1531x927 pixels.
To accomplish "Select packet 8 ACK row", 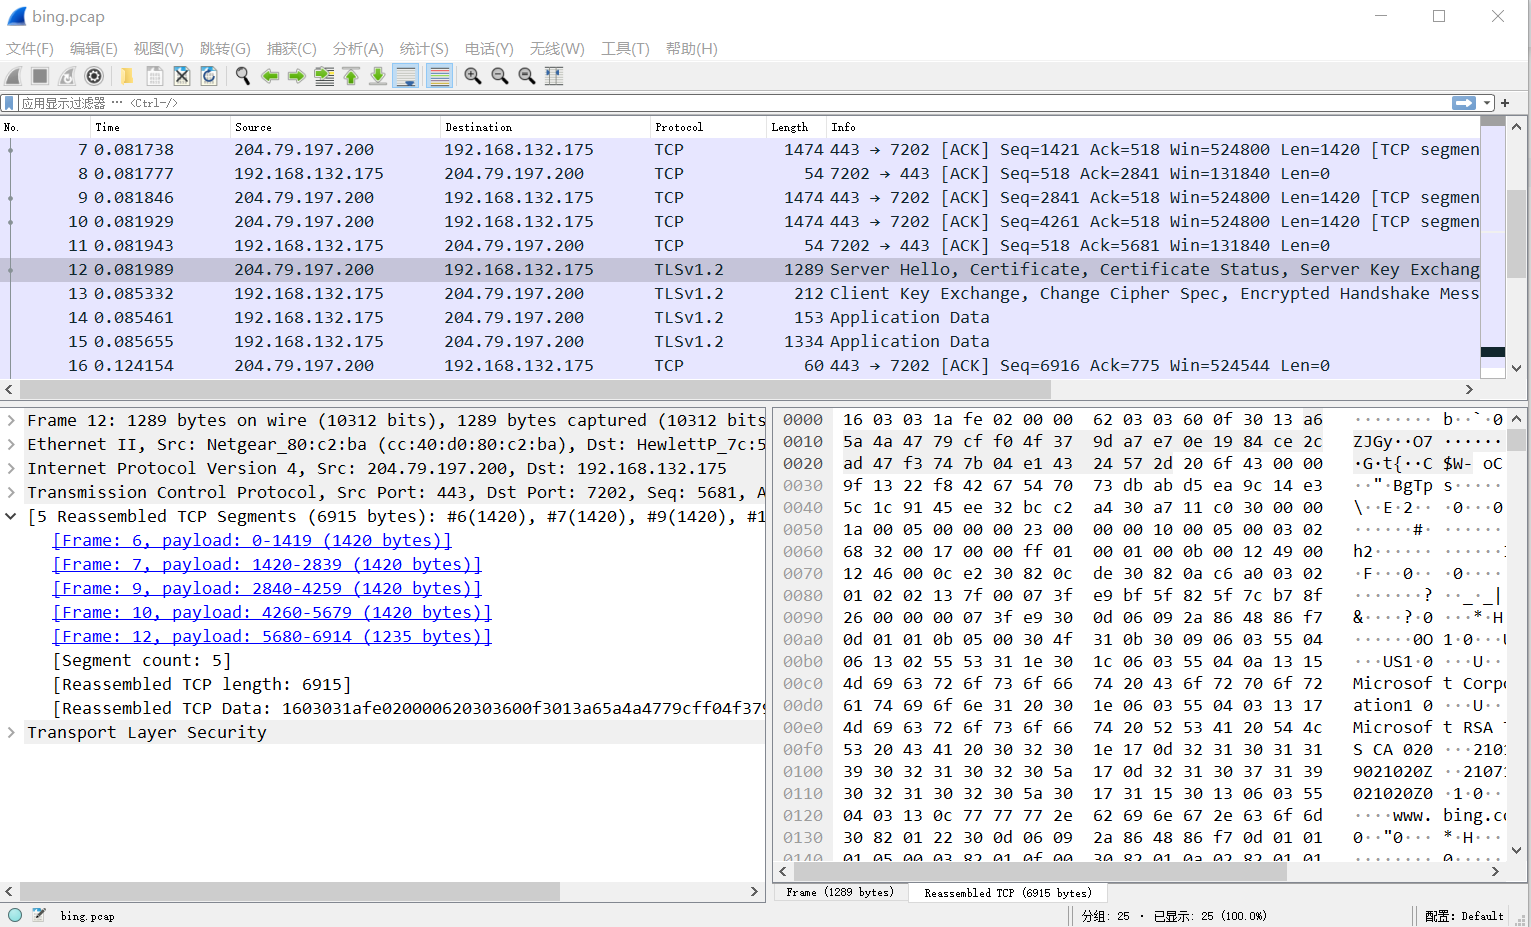I will [740, 174].
